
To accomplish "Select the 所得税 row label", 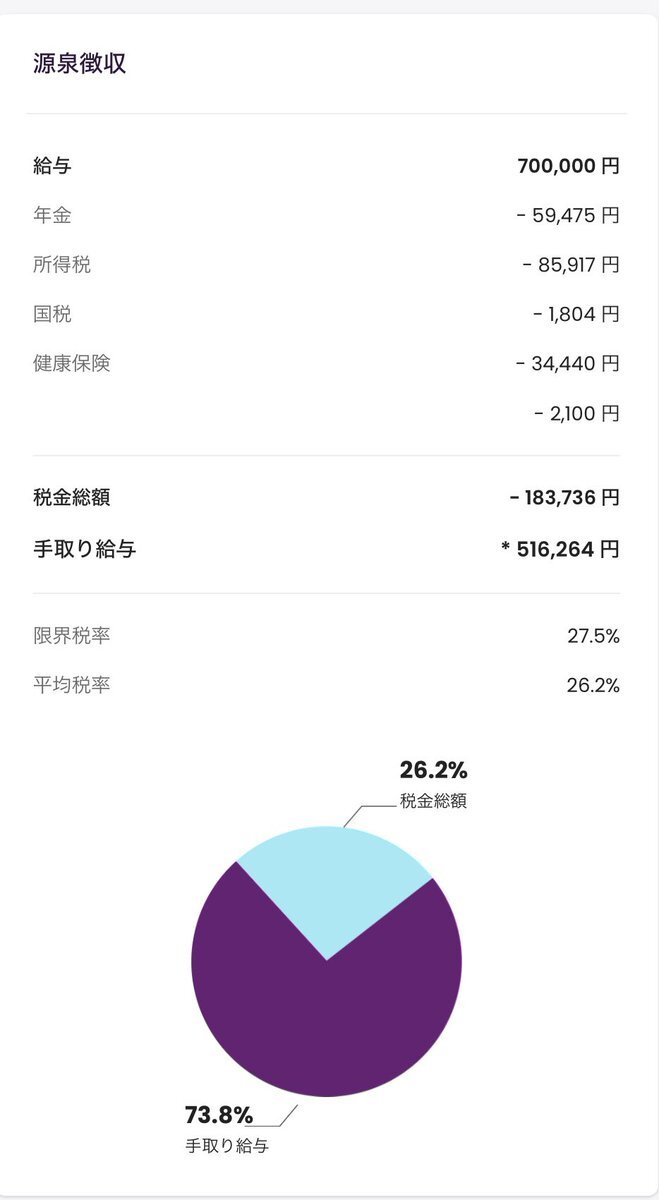I will (x=62, y=264).
